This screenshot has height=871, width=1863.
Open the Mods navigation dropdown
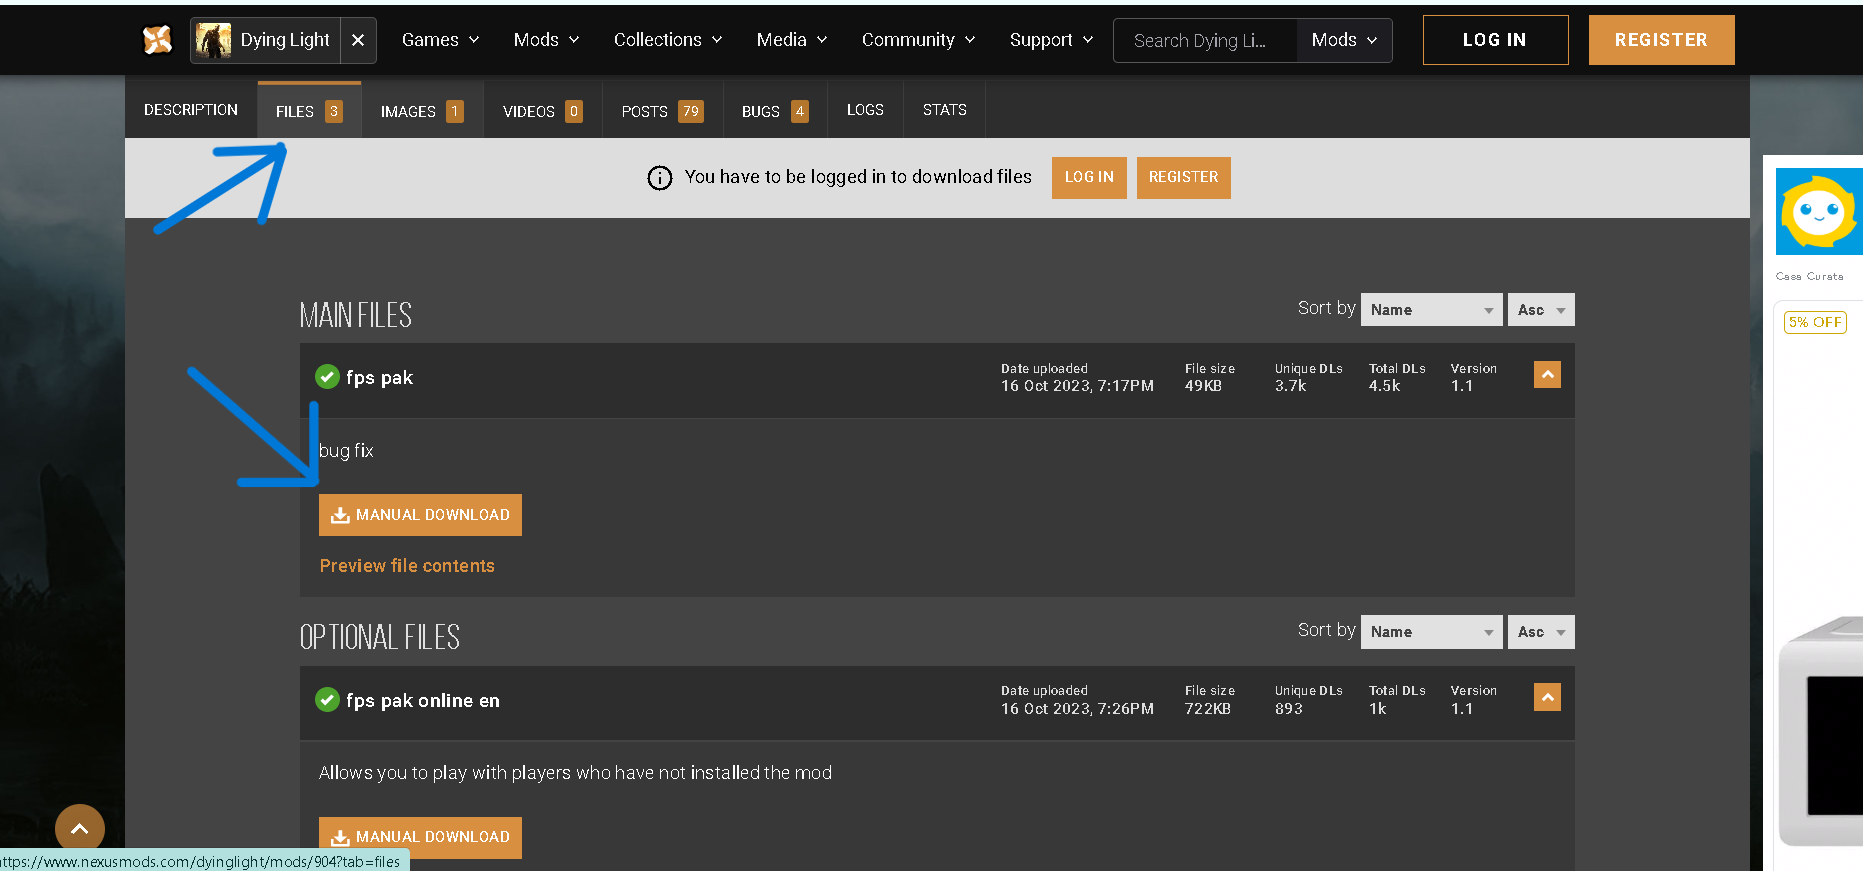(x=547, y=40)
